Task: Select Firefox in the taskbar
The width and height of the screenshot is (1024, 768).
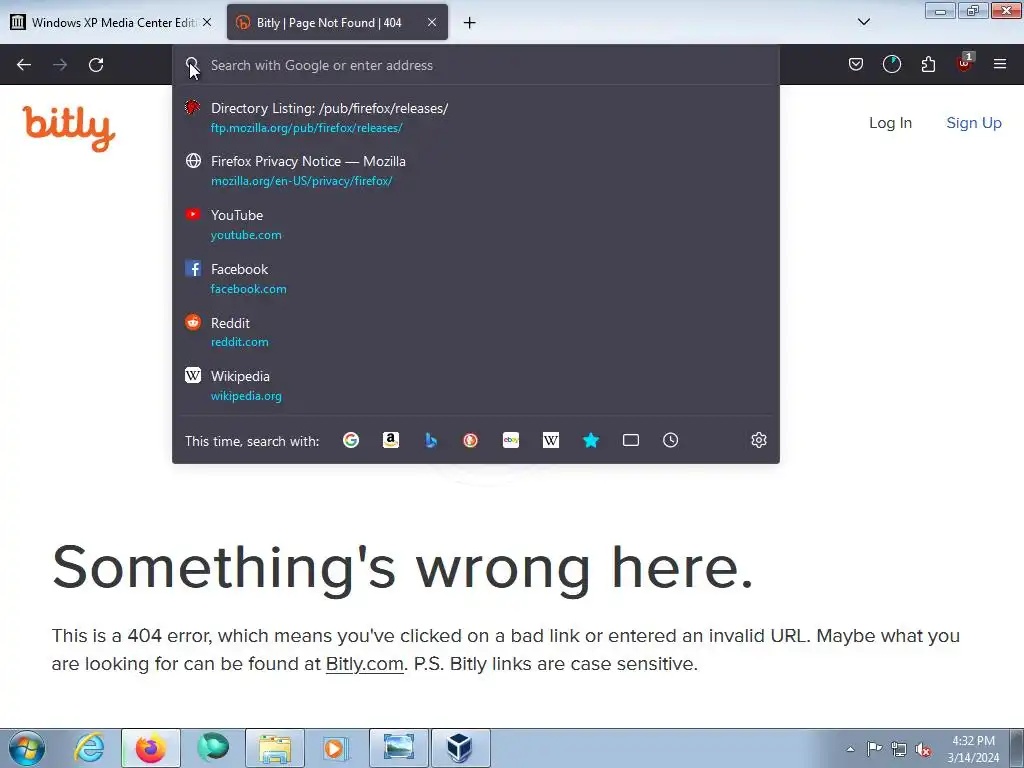Action: click(151, 748)
